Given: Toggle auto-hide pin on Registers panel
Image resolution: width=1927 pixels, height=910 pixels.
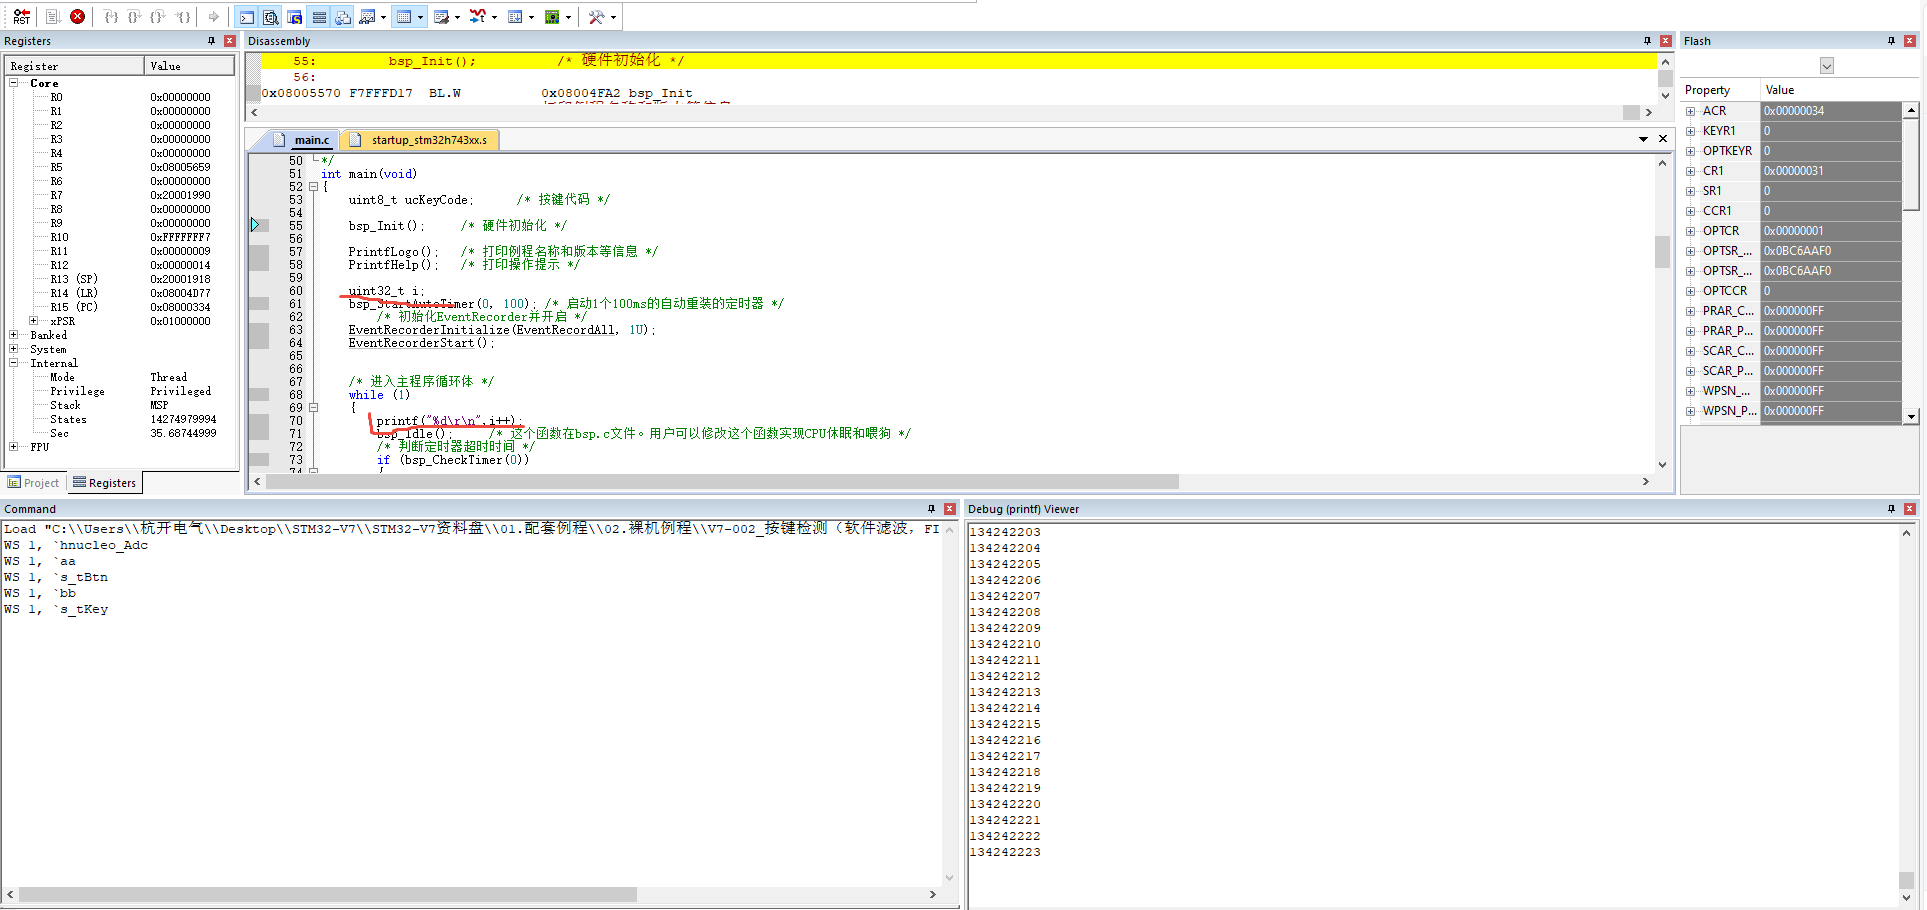Looking at the screenshot, I should coord(210,41).
